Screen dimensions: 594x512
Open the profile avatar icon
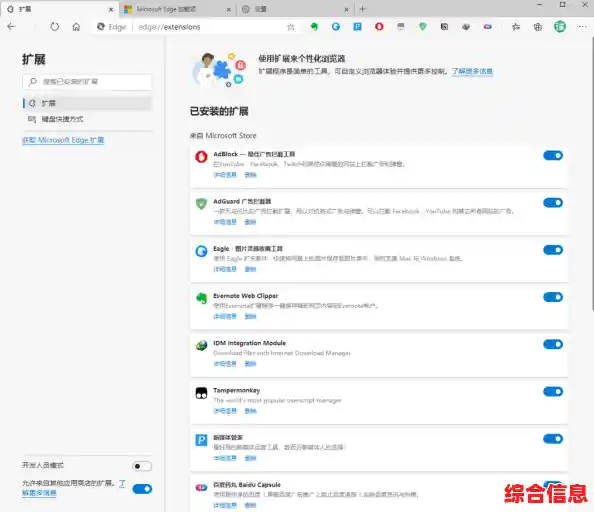coord(560,27)
